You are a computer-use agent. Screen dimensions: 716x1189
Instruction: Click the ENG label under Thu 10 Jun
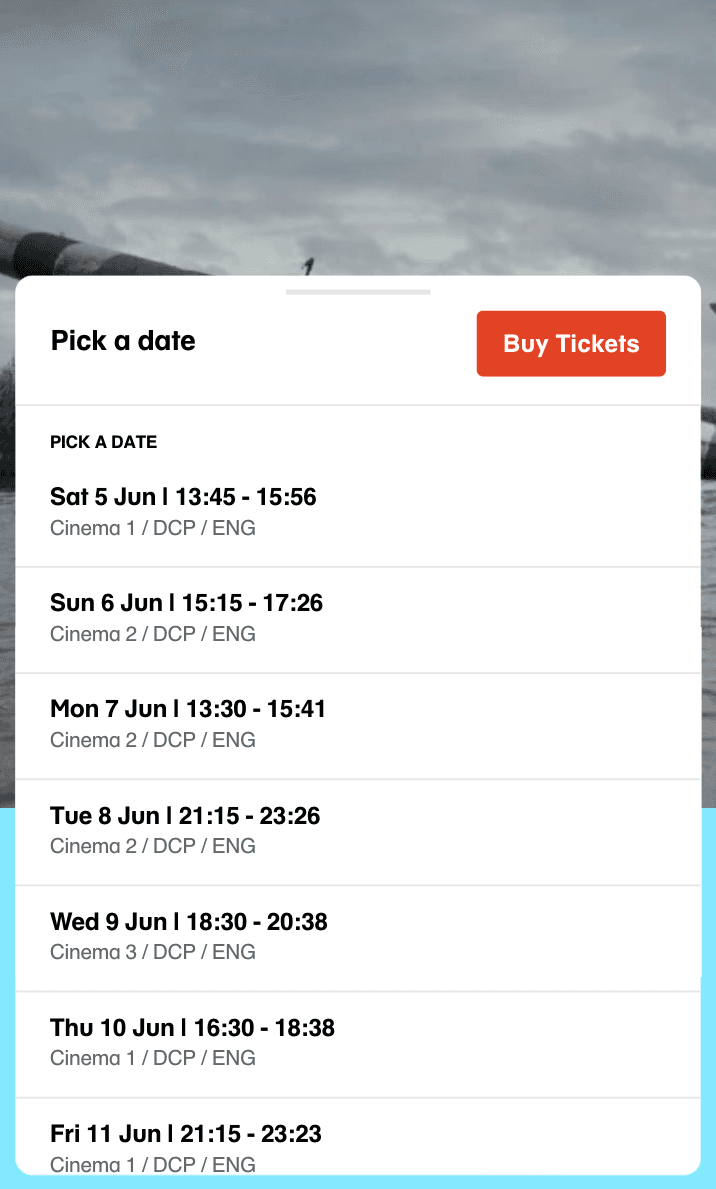(235, 1058)
